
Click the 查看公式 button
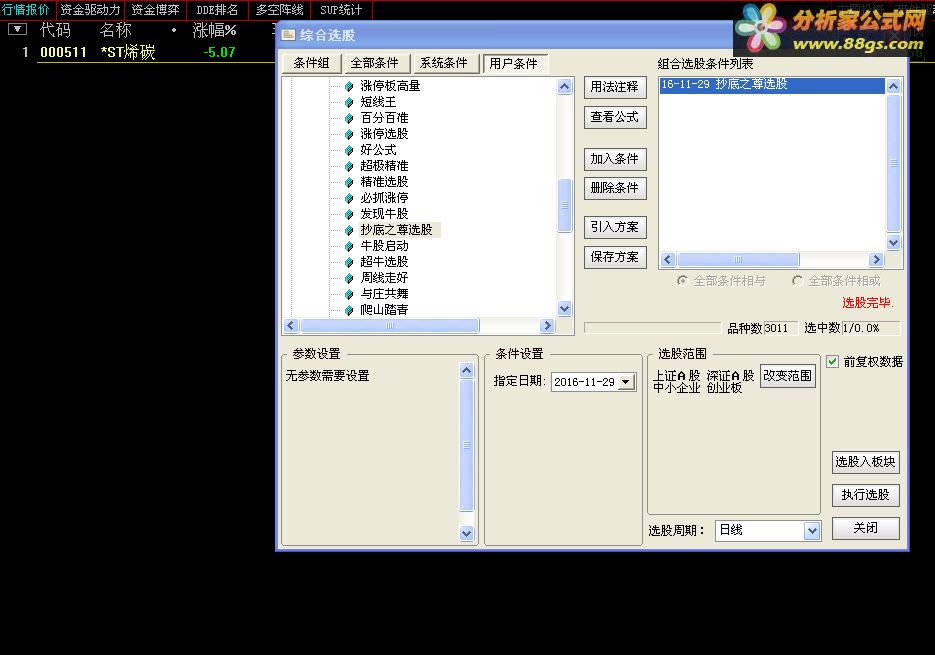615,118
